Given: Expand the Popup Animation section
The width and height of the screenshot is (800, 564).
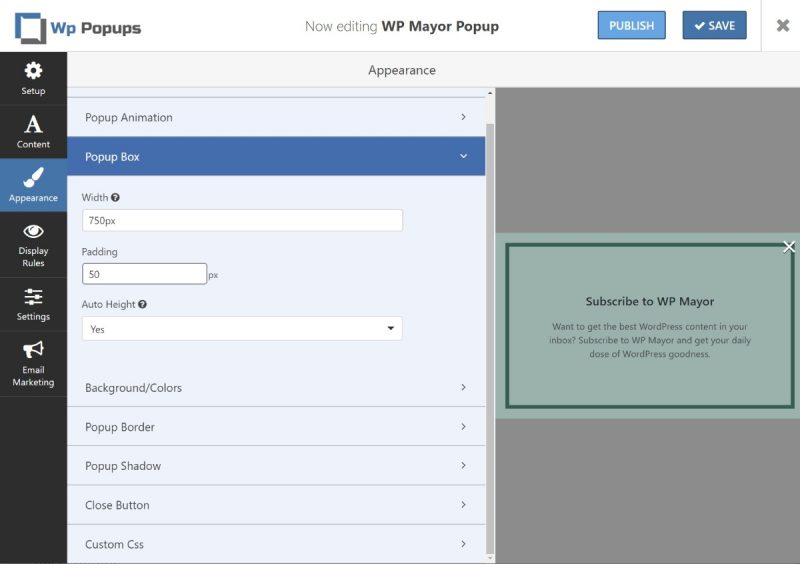Looking at the screenshot, I should (276, 117).
